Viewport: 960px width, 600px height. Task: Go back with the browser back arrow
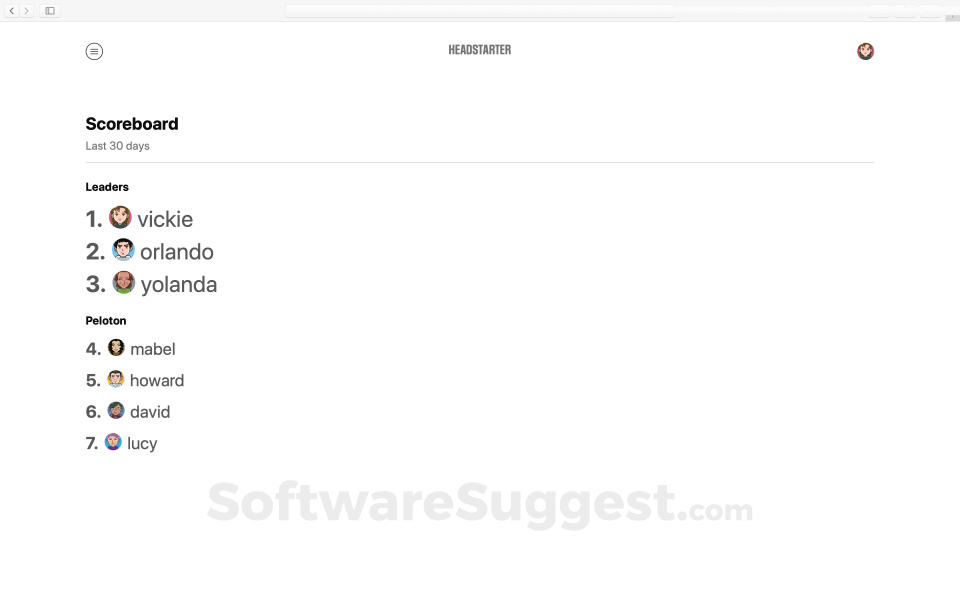[12, 11]
